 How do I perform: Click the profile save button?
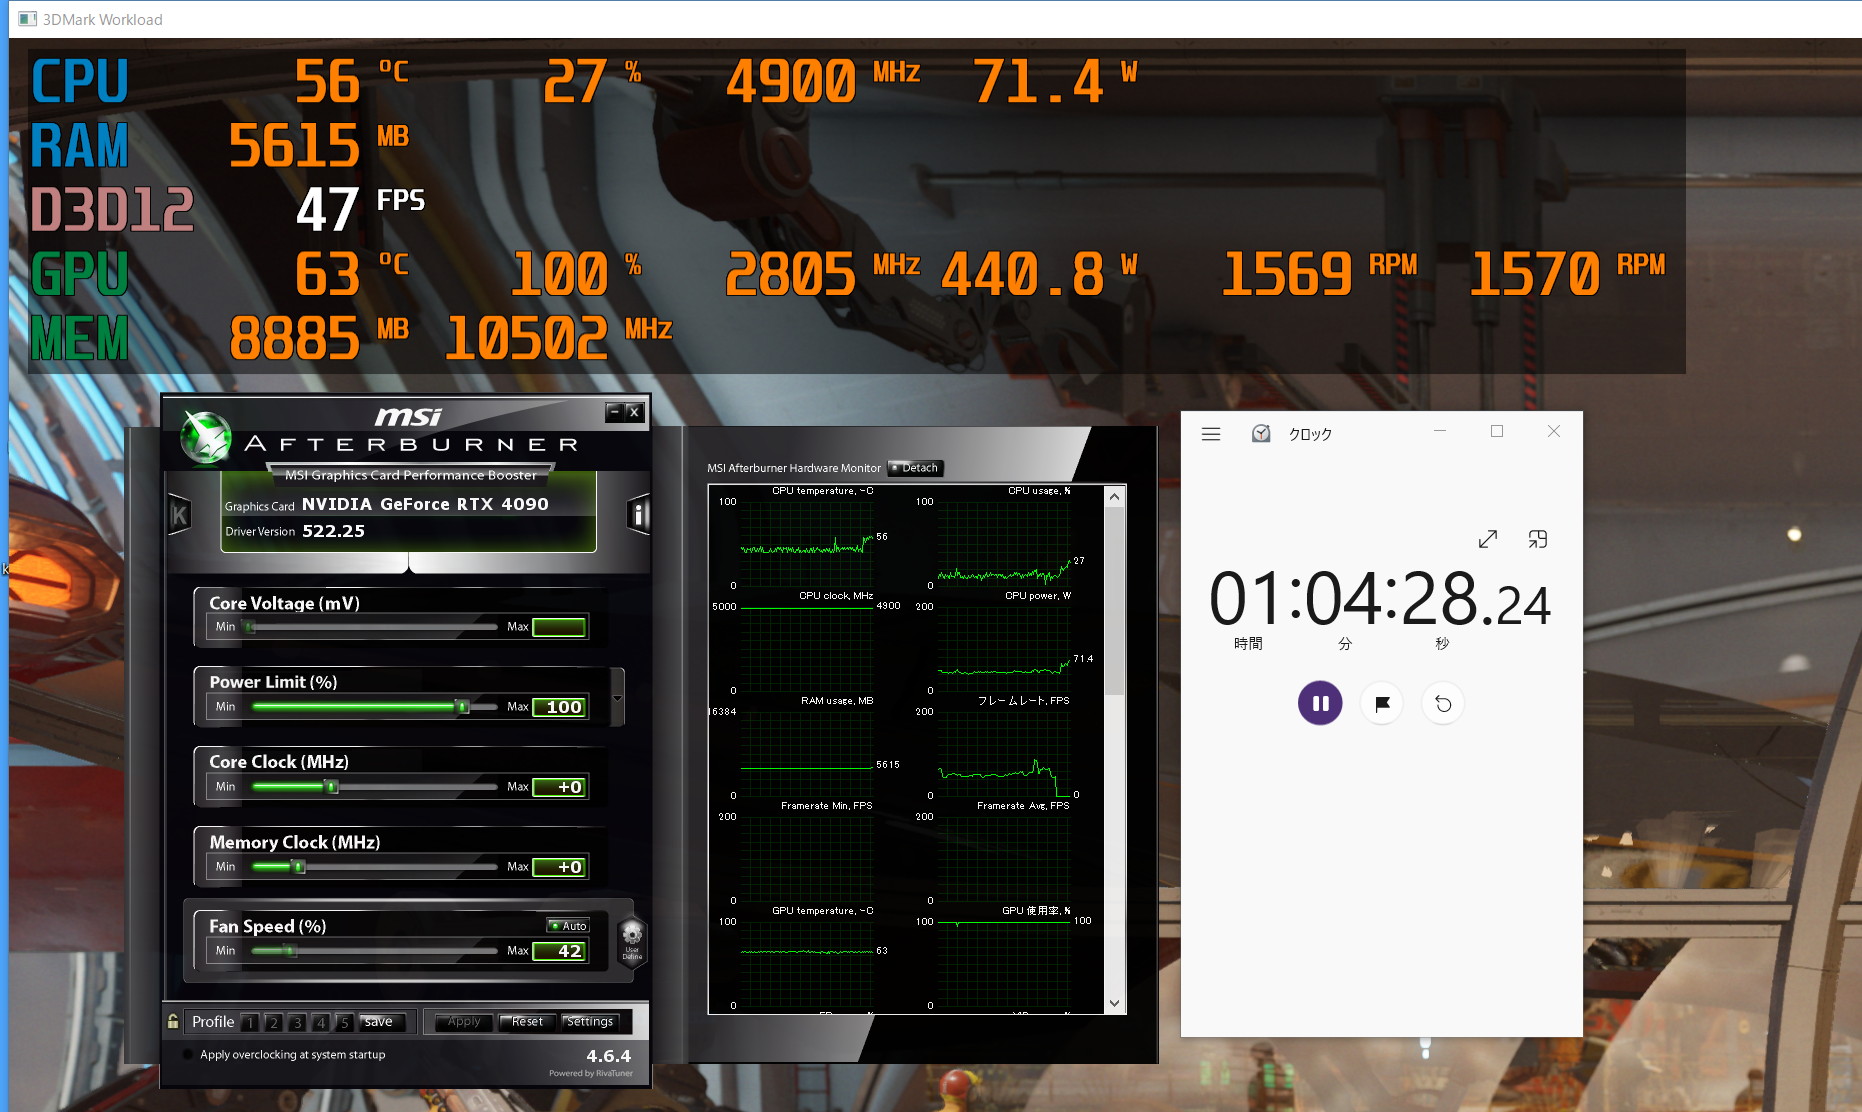tap(383, 1022)
